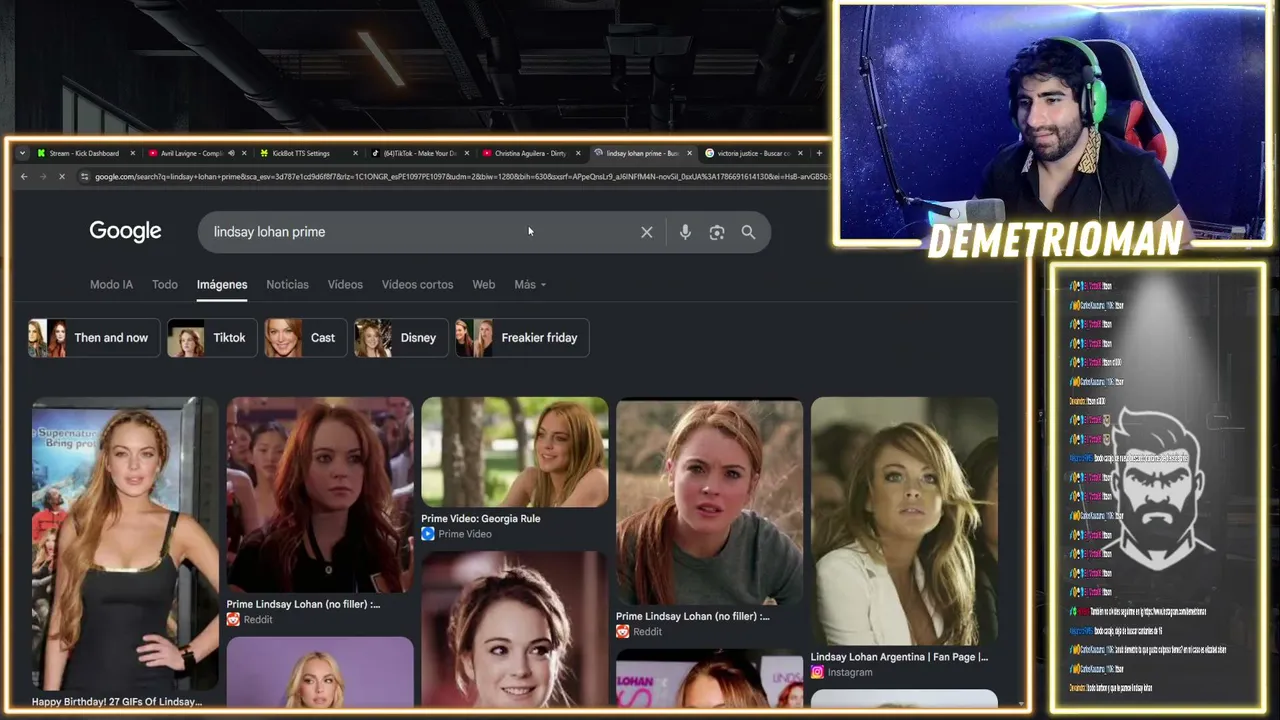This screenshot has width=1280, height=720.
Task: Open a new browser tab with plus
Action: 819,153
